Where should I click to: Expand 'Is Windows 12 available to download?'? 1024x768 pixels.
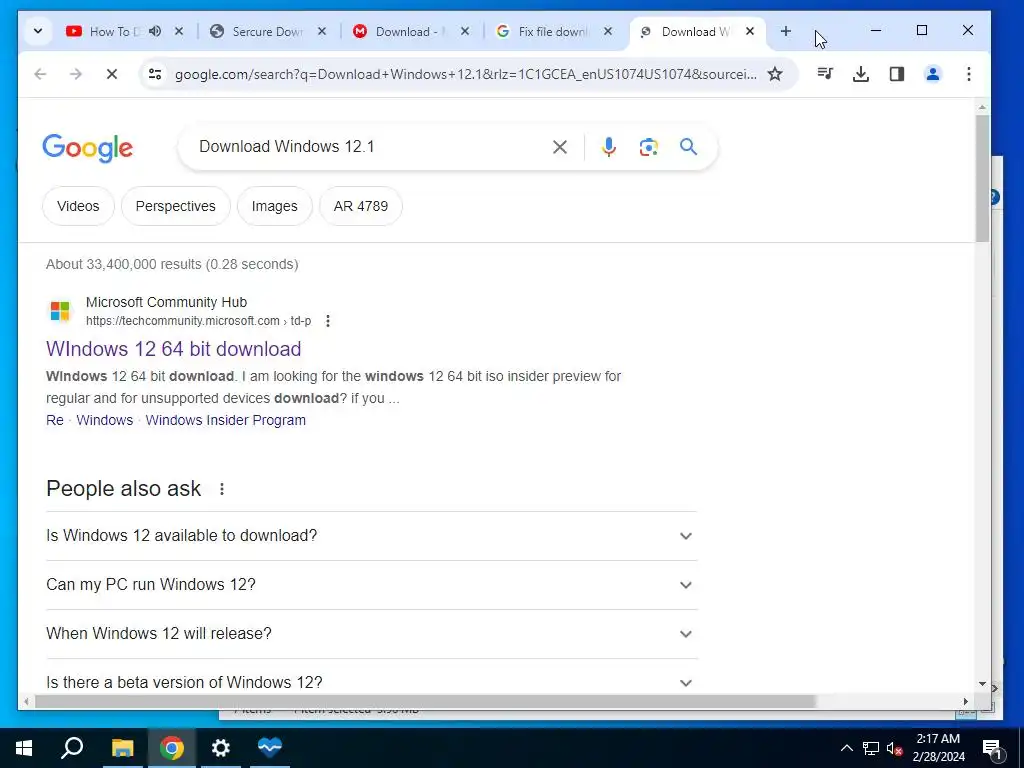(372, 536)
